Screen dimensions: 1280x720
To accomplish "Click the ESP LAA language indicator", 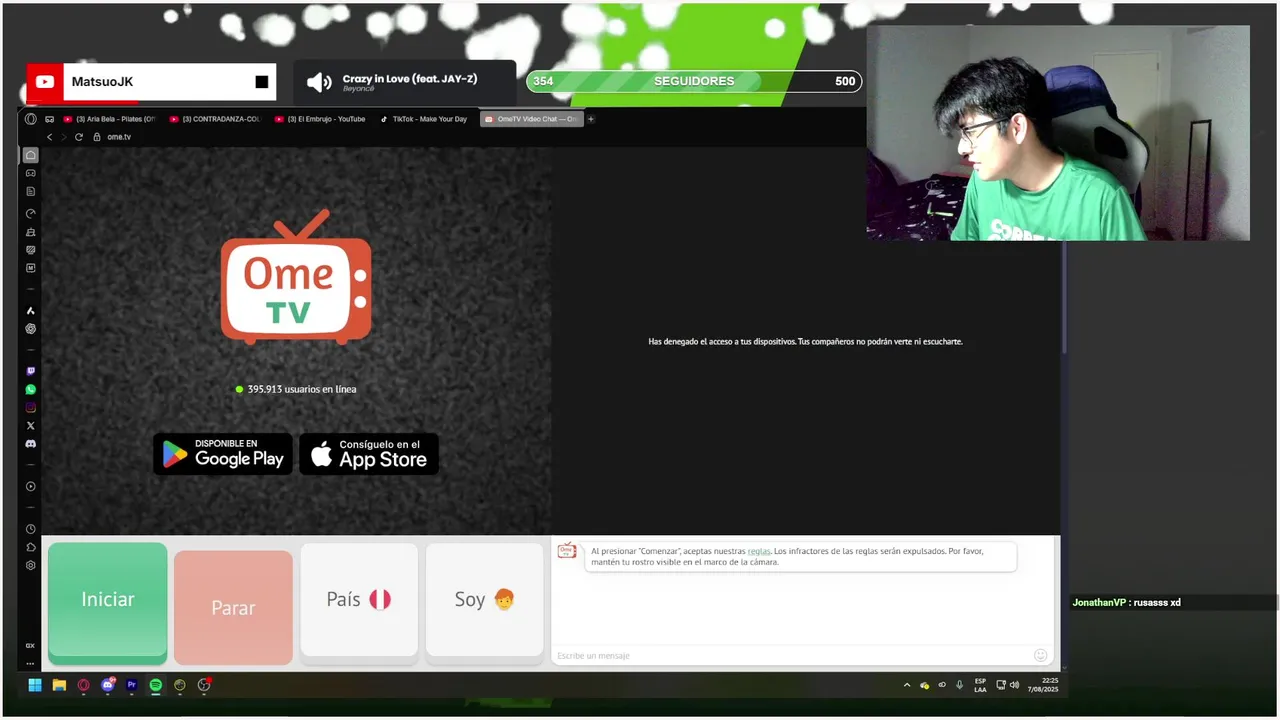I will [x=980, y=685].
